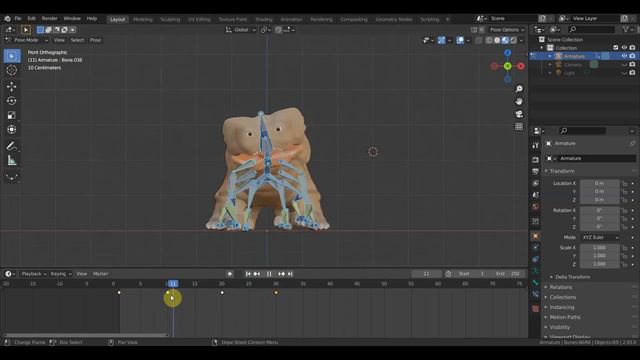The image size is (640, 360).
Task: Open the Render menu
Action: click(x=49, y=19)
